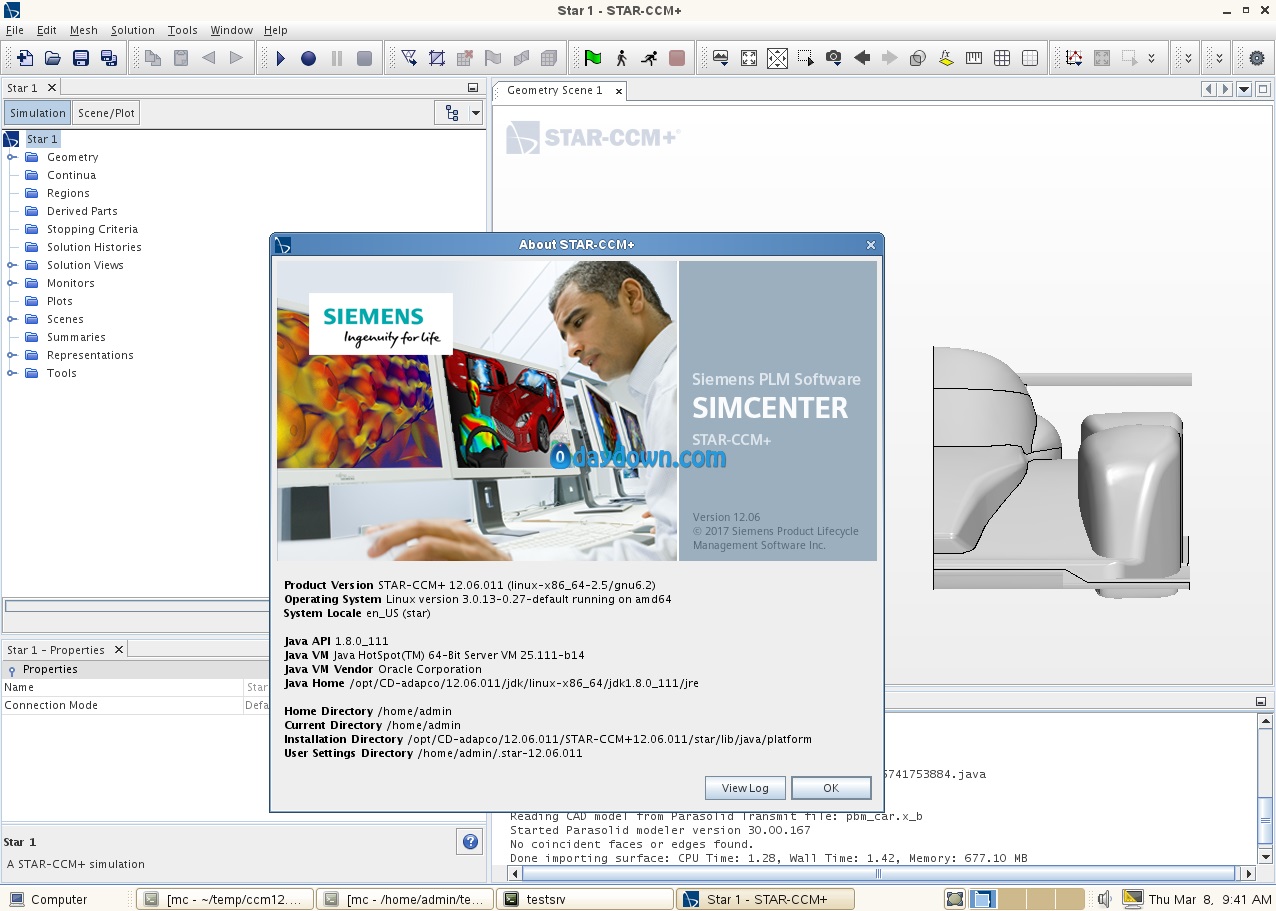
Task: Expand the Scenes tree node
Action: (12, 319)
